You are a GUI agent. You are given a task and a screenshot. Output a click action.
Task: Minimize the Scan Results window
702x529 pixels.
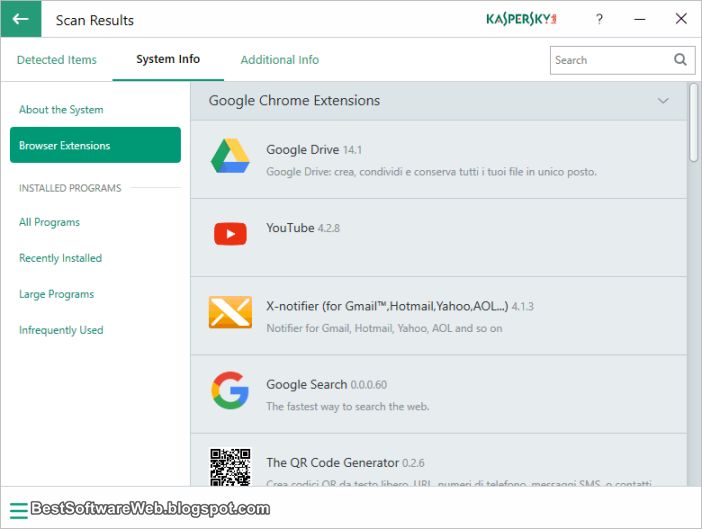coord(640,19)
